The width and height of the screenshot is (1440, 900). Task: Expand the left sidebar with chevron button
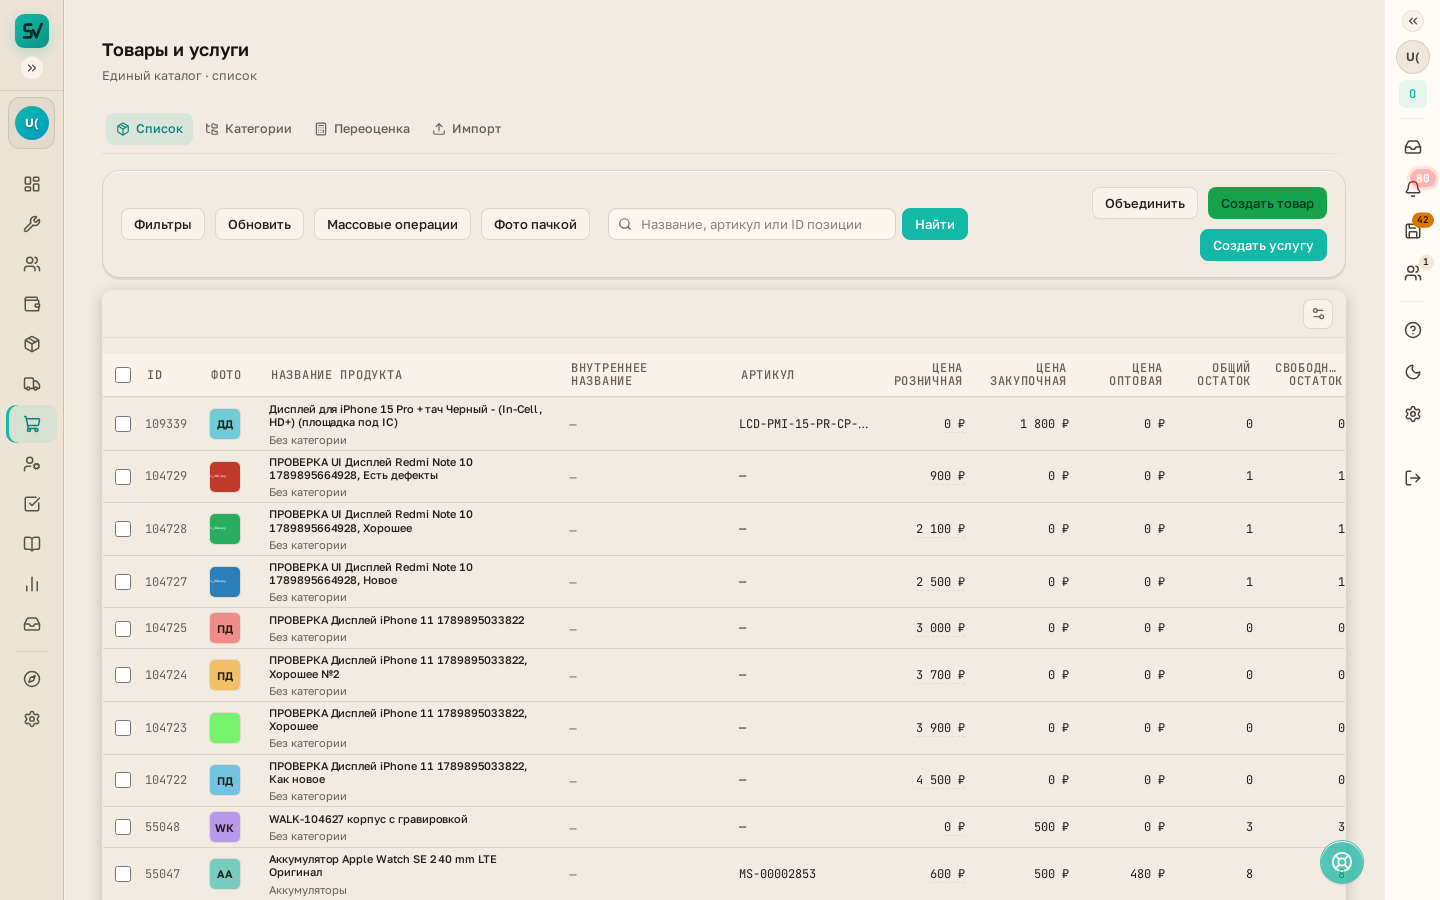(x=32, y=68)
